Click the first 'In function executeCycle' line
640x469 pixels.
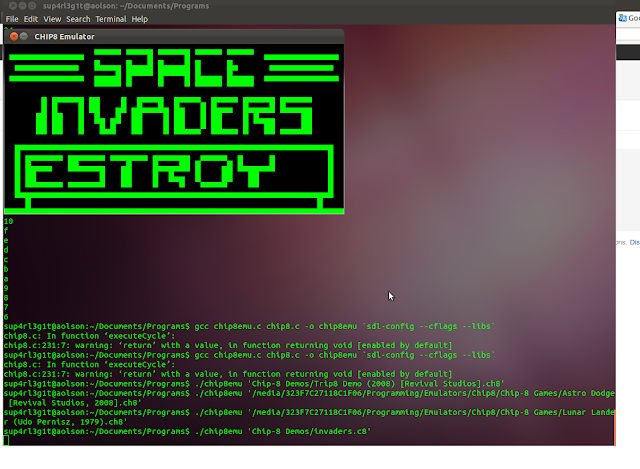(89, 336)
